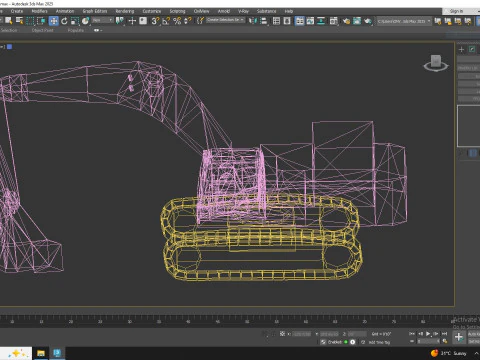The height and width of the screenshot is (360, 480).
Task: Click Use Pivot Point Center icon
Action: 119,21
